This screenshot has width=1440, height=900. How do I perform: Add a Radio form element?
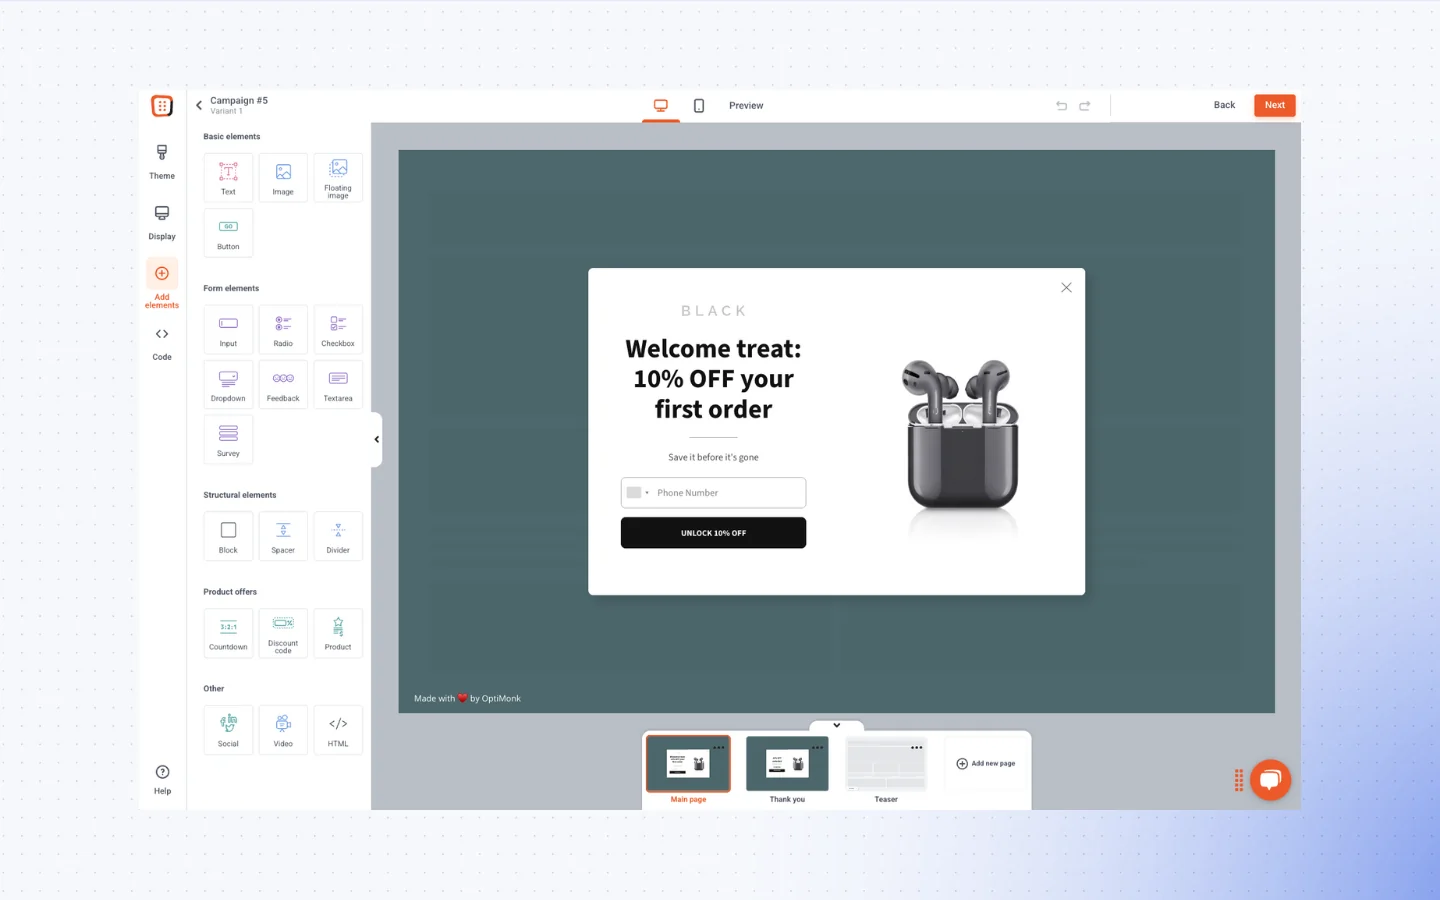283,330
